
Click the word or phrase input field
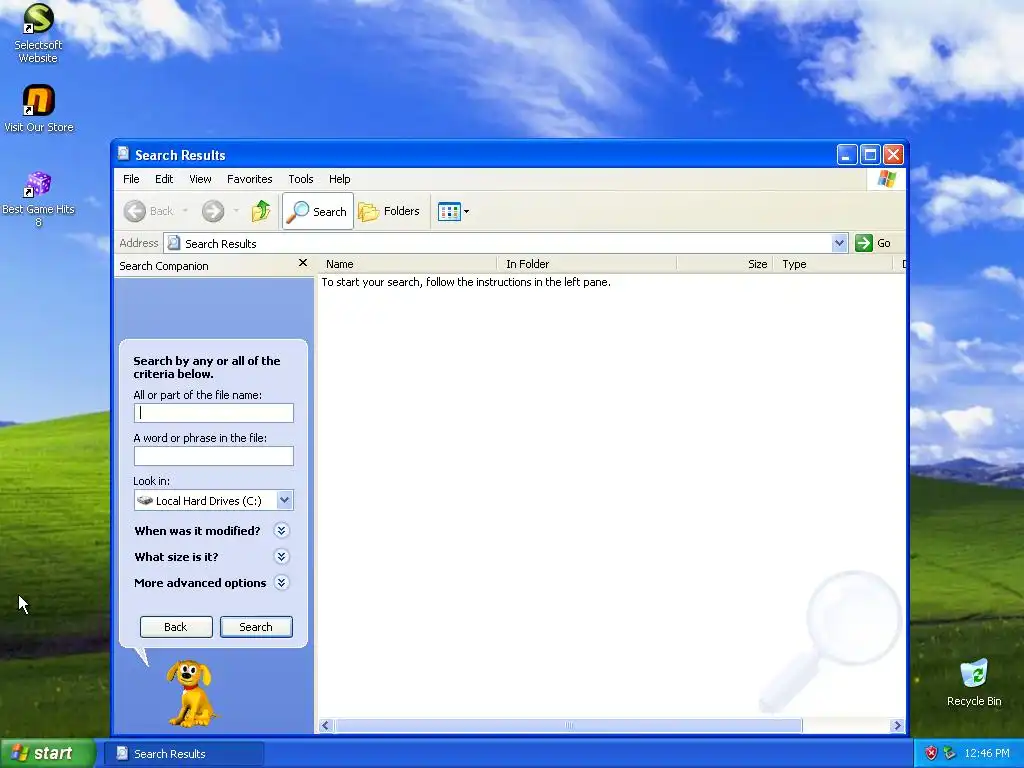click(214, 456)
